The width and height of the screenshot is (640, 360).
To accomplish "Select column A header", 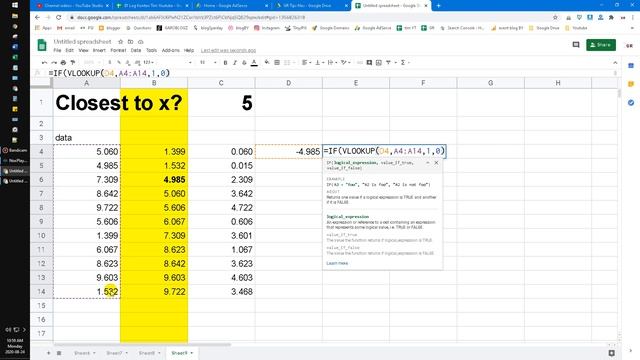I will (x=87, y=83).
